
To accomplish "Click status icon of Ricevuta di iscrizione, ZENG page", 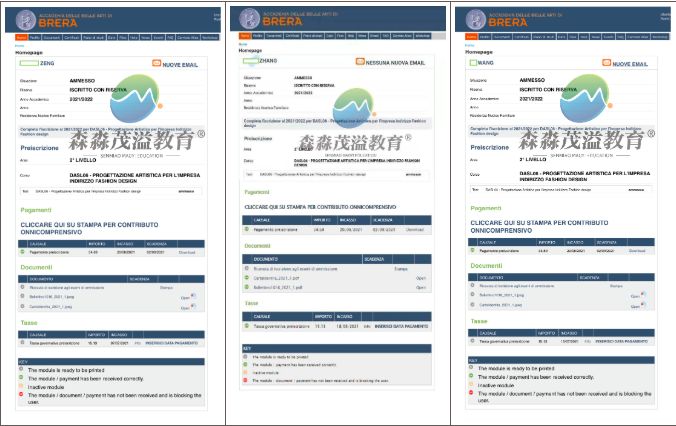I will (22, 287).
